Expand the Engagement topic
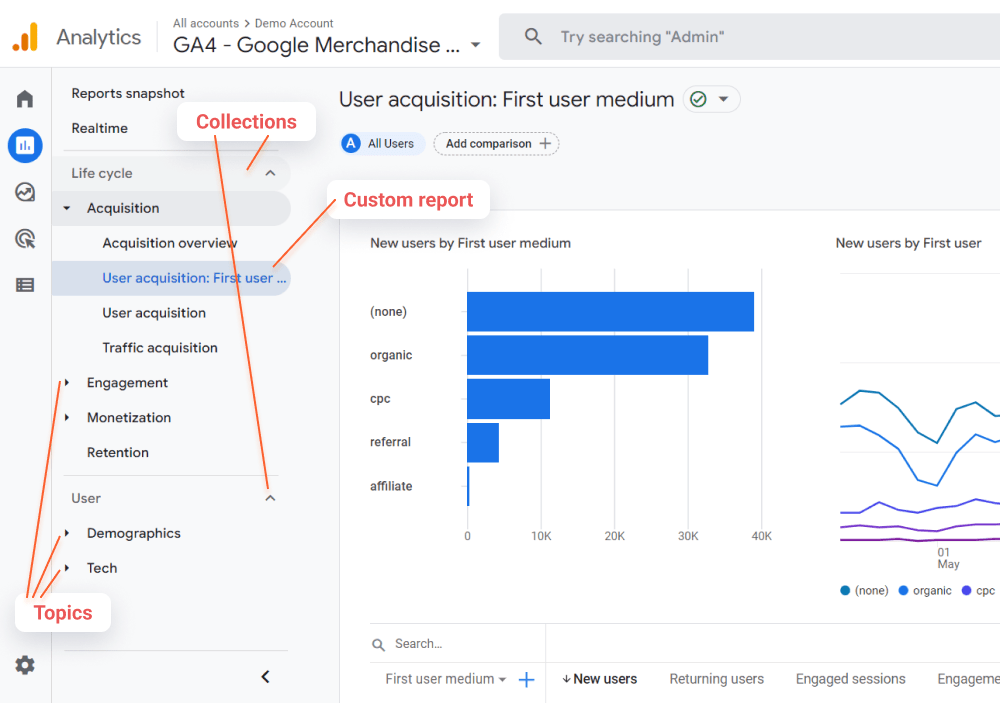This screenshot has width=1000, height=703. tap(67, 383)
